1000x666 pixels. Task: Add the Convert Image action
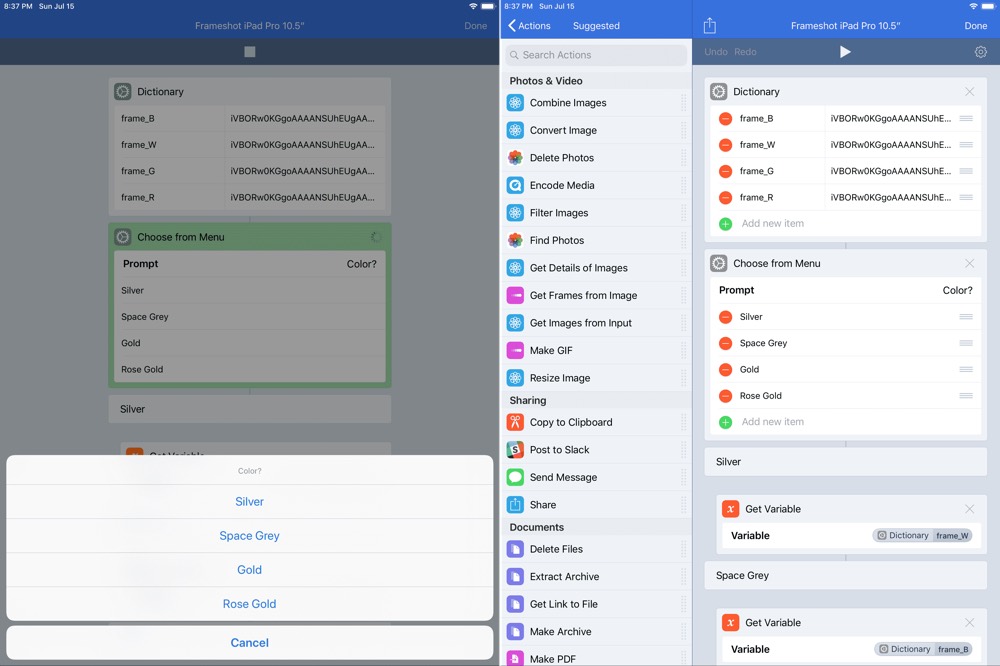pyautogui.click(x=596, y=130)
